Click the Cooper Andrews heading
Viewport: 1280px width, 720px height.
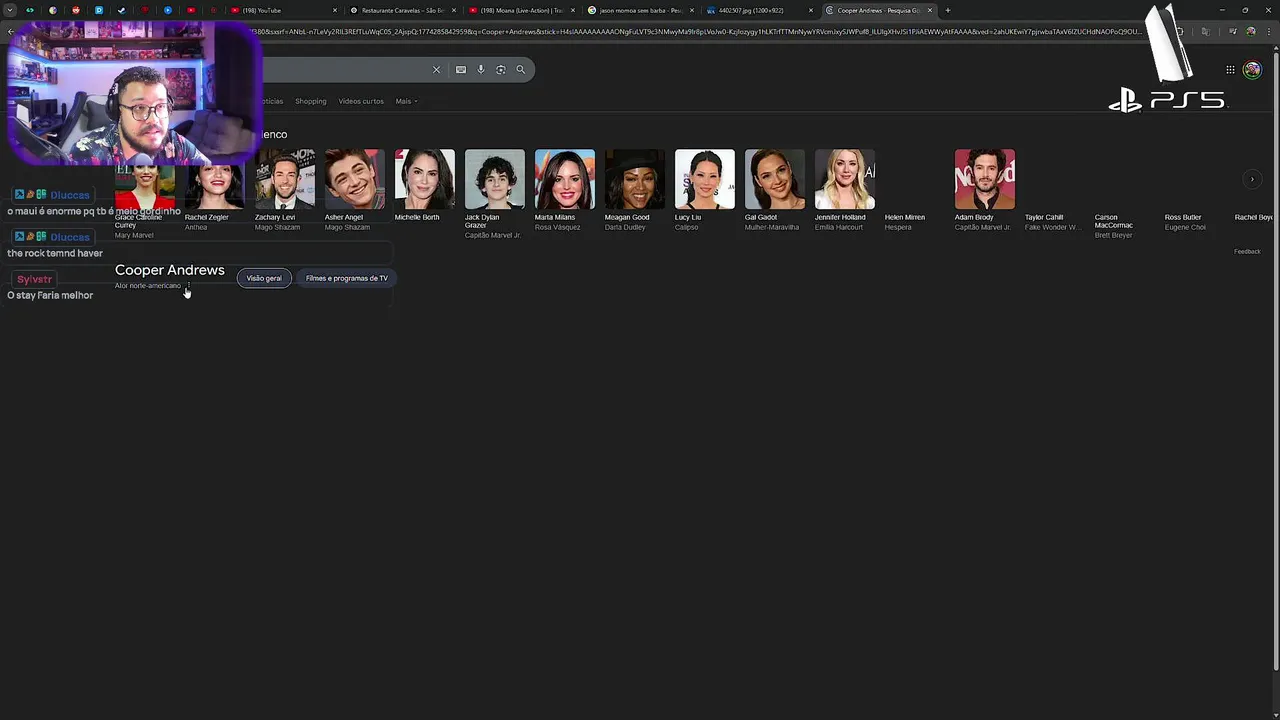[170, 270]
